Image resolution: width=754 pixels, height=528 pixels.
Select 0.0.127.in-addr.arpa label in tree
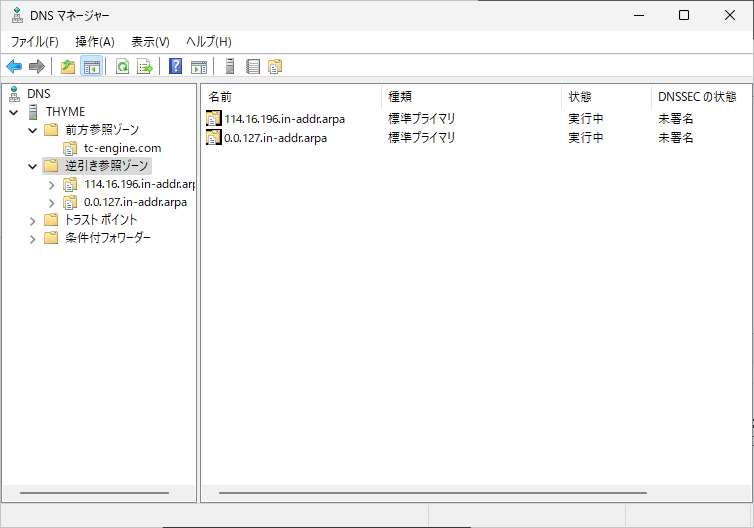coord(135,202)
